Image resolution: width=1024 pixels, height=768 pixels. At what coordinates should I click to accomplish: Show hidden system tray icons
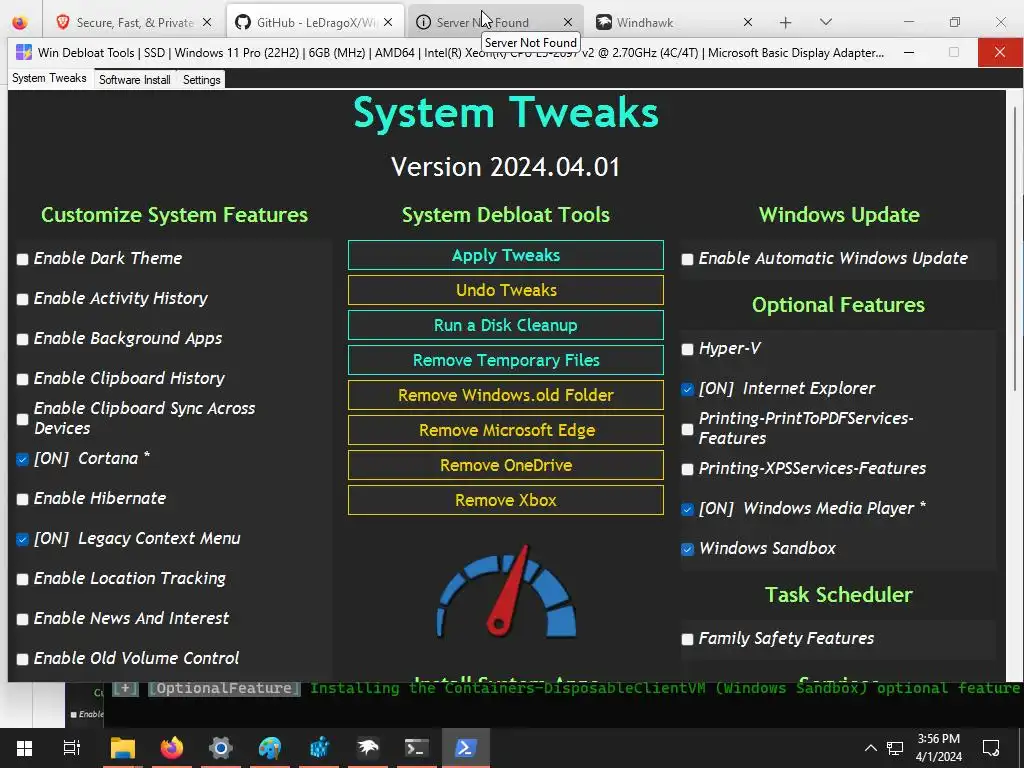(x=871, y=748)
